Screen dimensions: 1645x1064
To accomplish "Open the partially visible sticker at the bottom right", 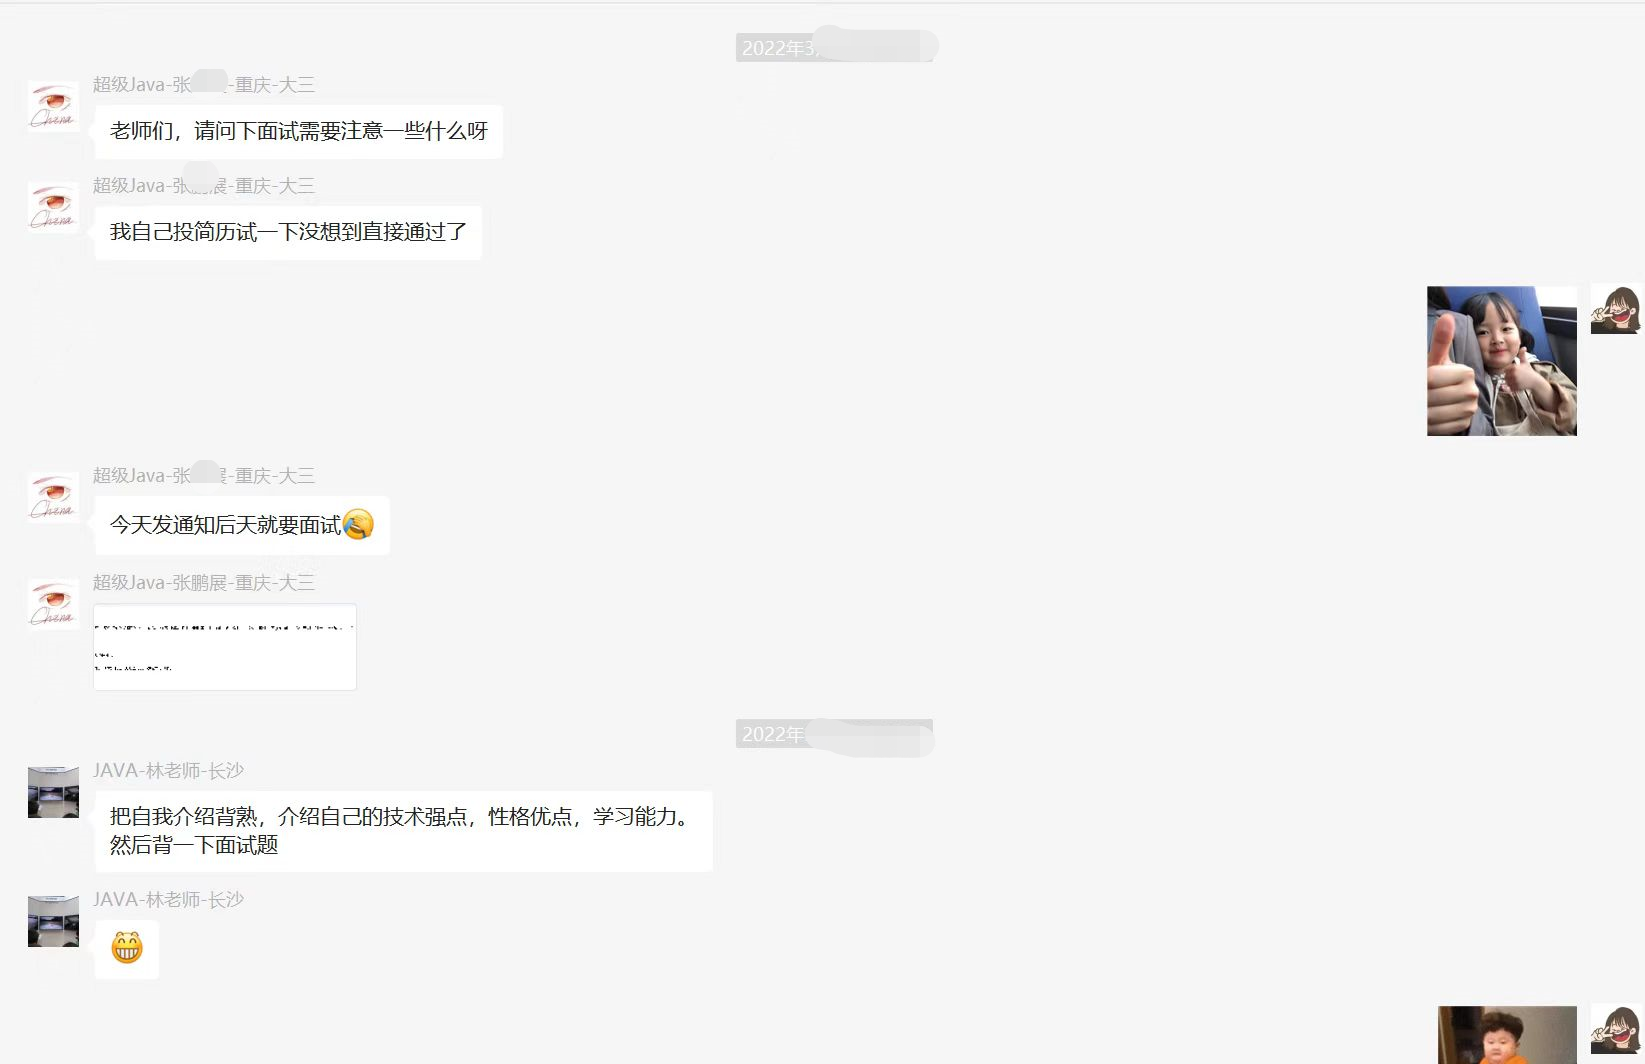I will click(1507, 1035).
